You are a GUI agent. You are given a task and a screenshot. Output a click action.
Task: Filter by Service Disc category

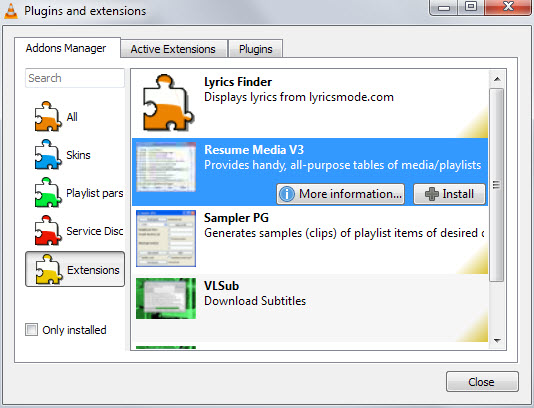tap(95, 231)
